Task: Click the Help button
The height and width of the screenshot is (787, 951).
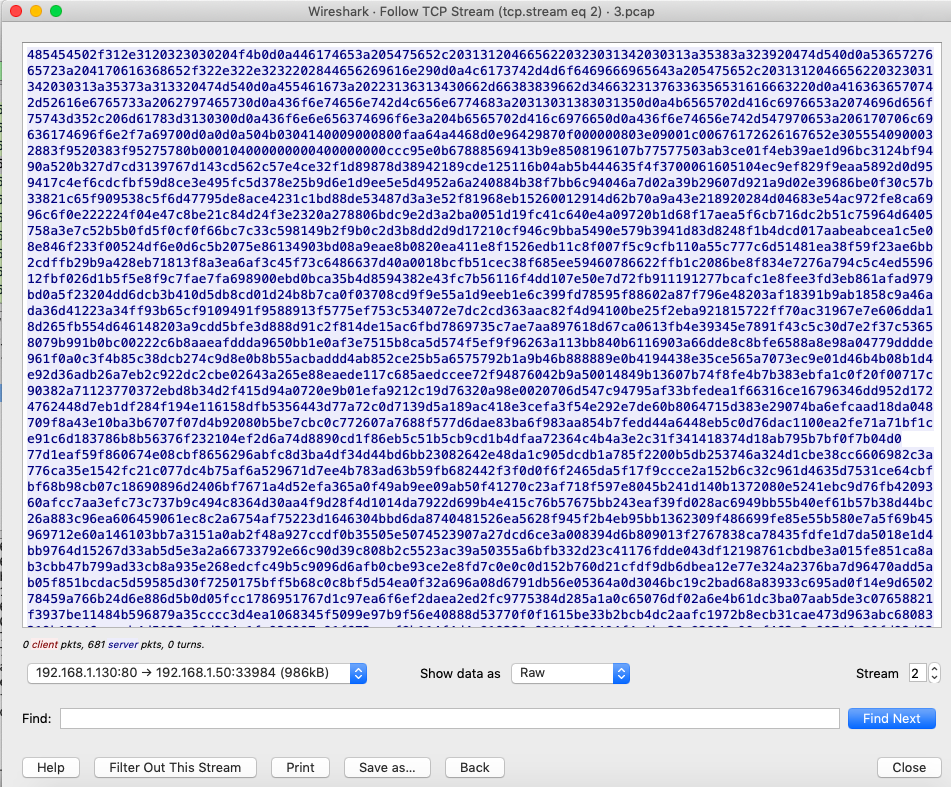Action: pyautogui.click(x=51, y=768)
